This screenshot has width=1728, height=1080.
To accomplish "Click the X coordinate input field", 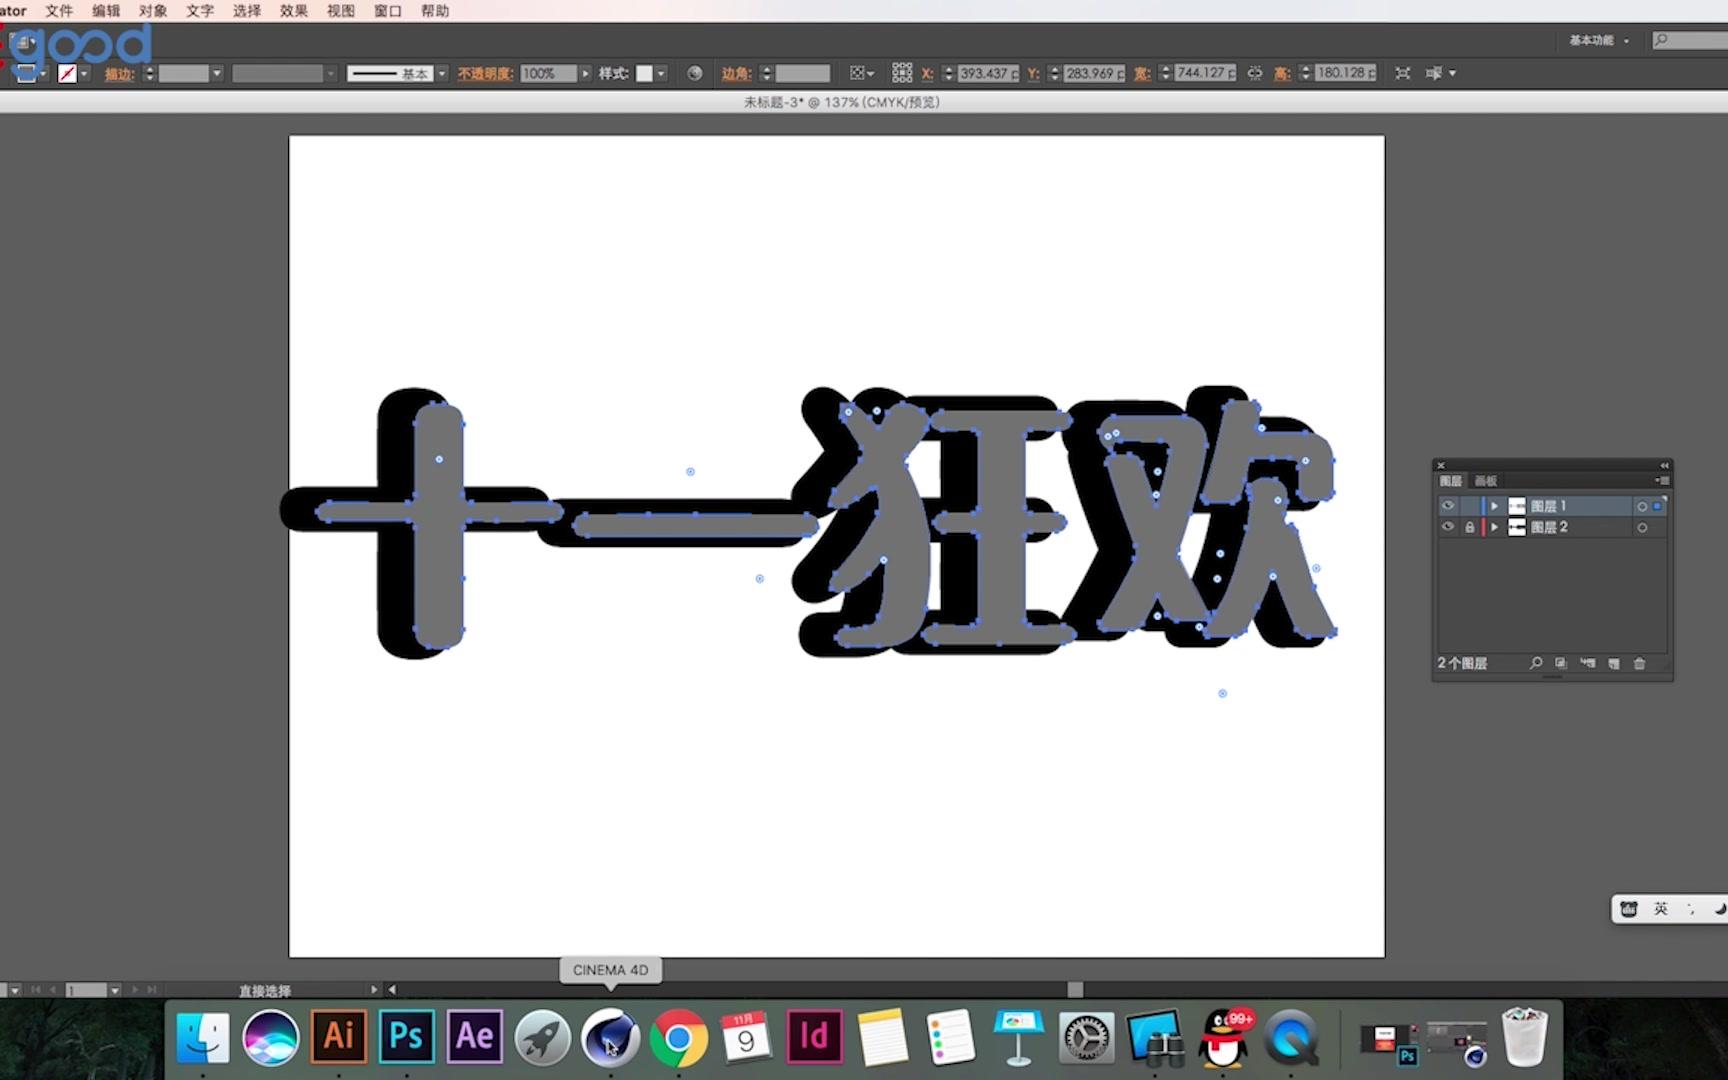I will point(985,73).
